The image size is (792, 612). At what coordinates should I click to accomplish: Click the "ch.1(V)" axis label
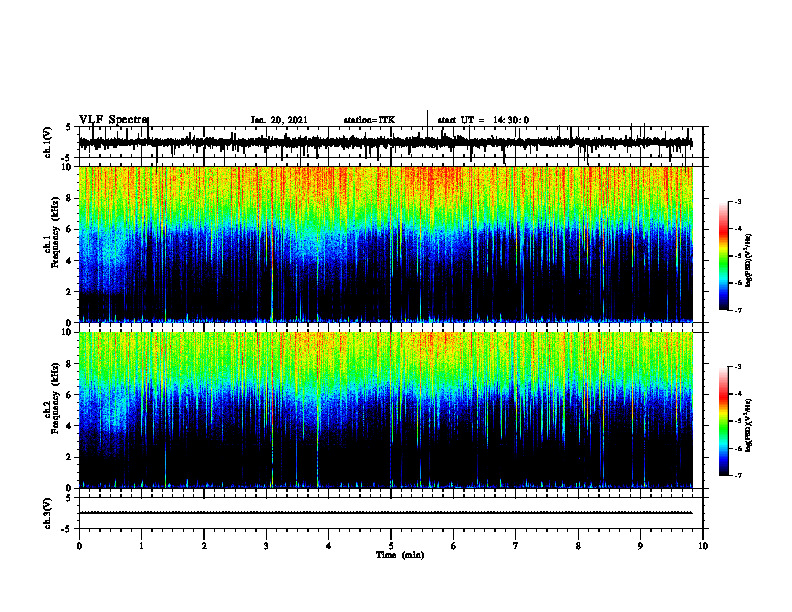click(x=48, y=142)
